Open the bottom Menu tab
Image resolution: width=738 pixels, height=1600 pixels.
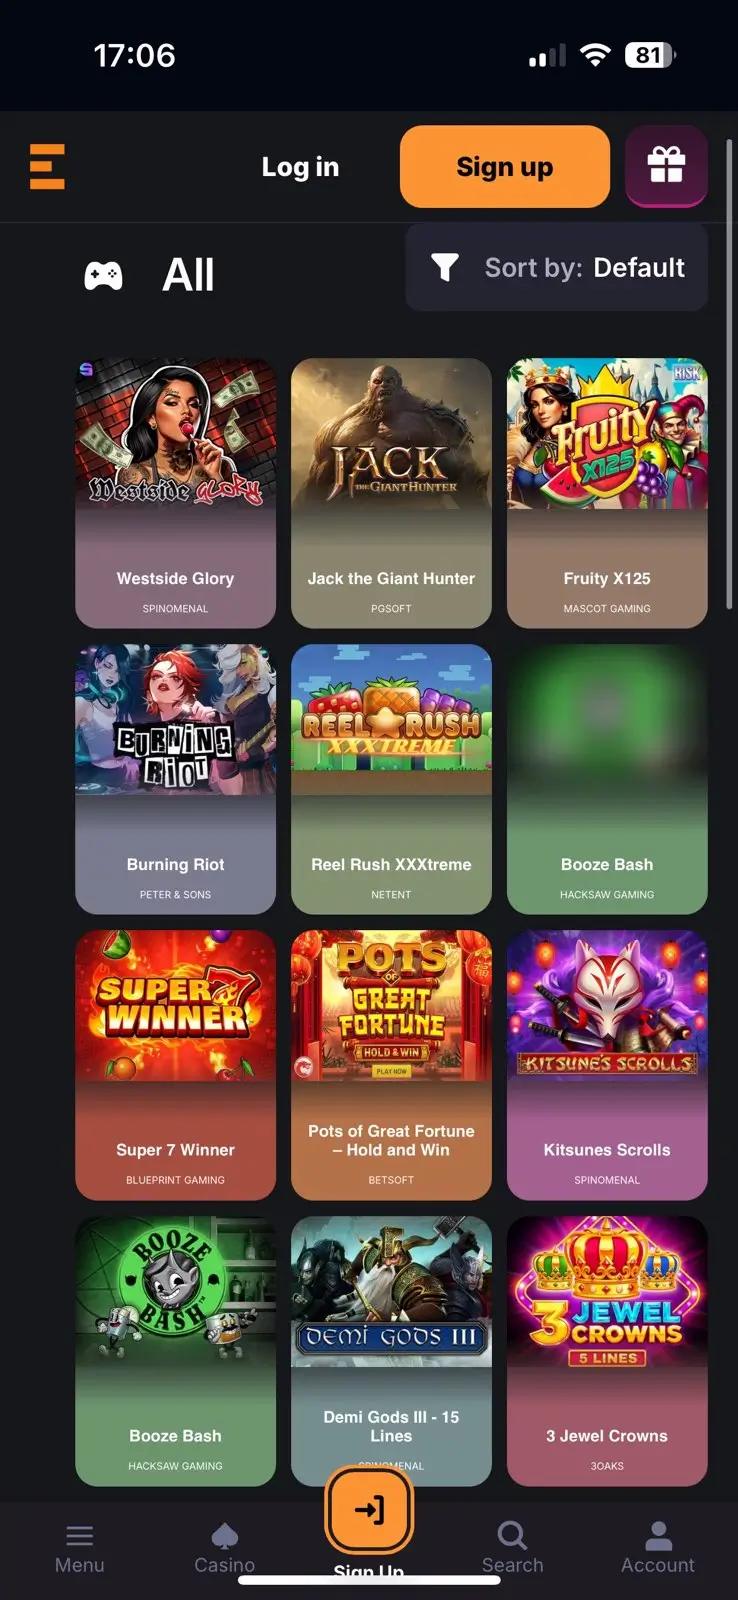pyautogui.click(x=79, y=1548)
